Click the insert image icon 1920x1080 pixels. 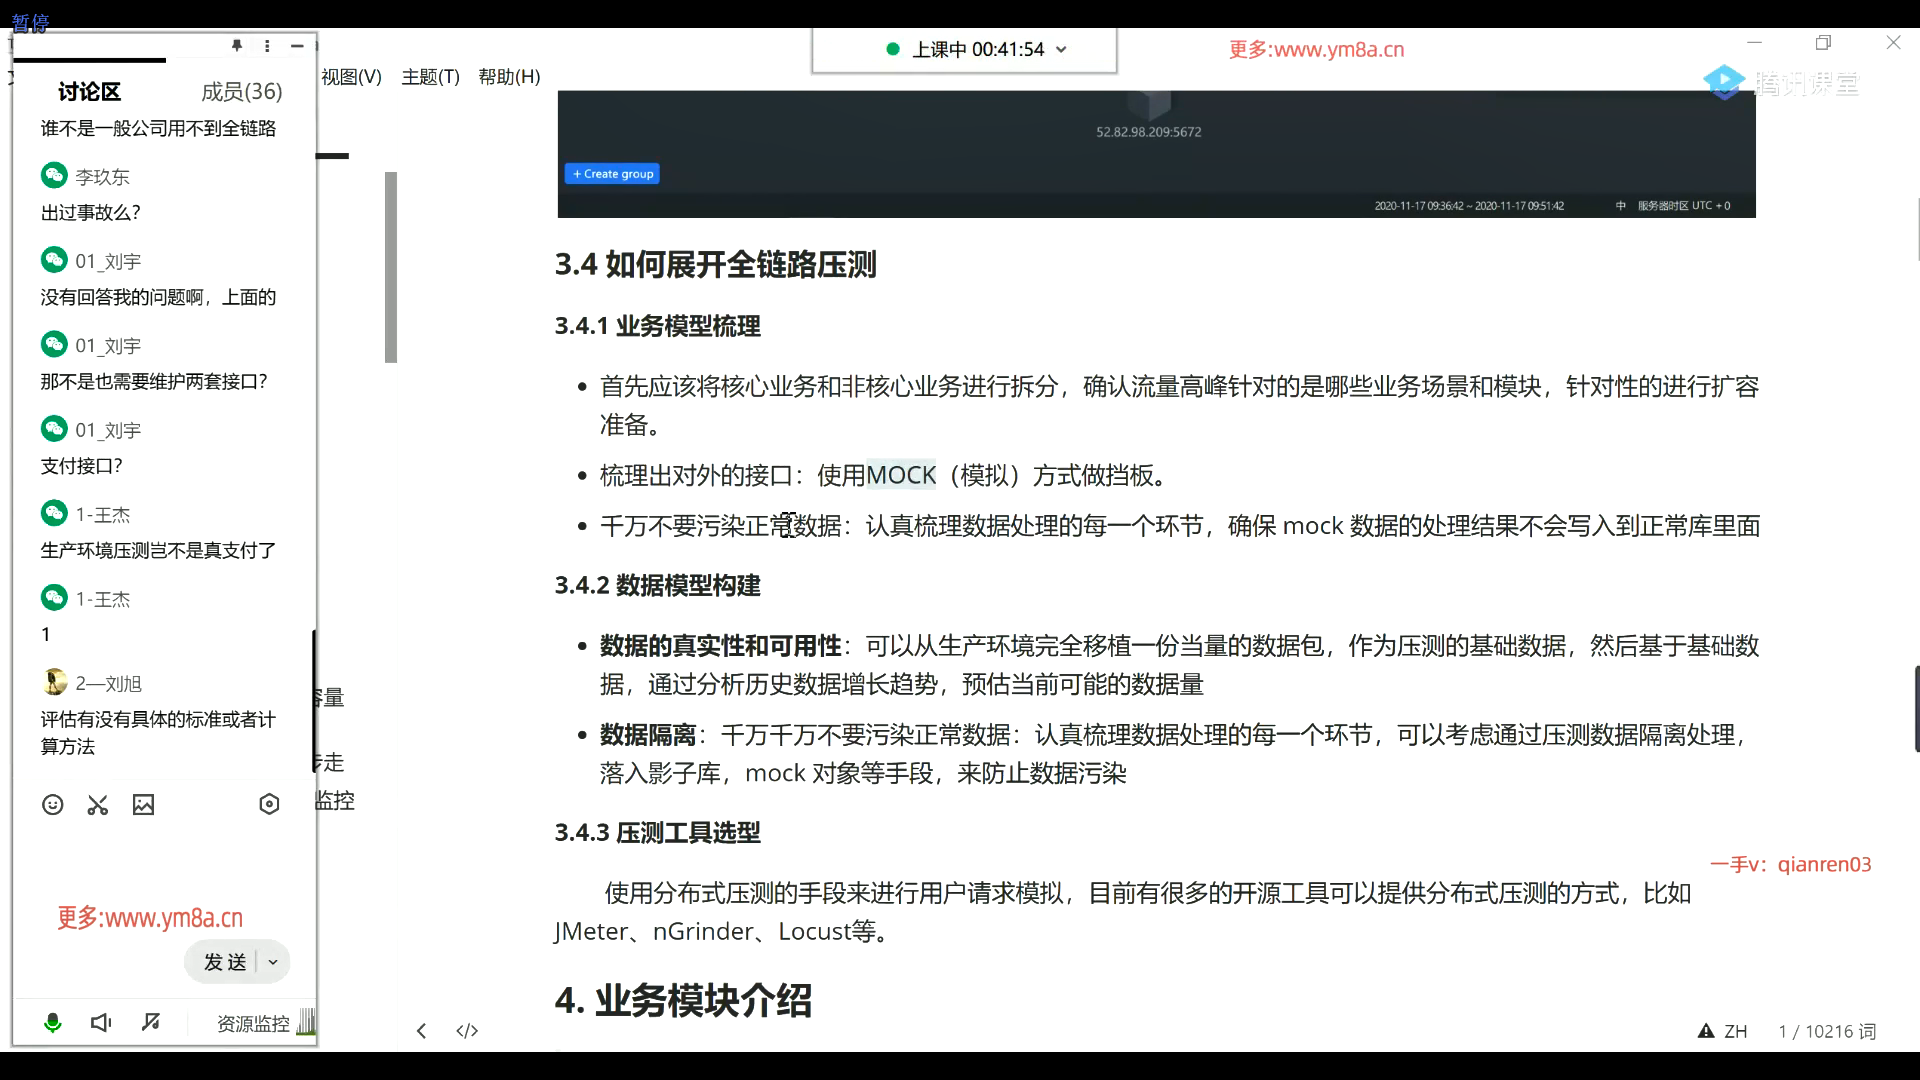(144, 805)
